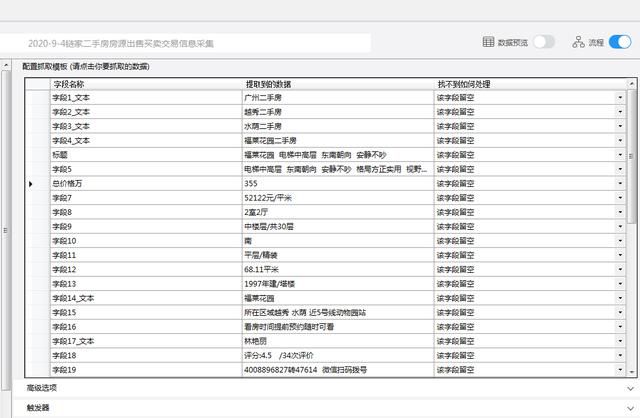Click the 数据预览 table icon

pyautogui.click(x=488, y=42)
